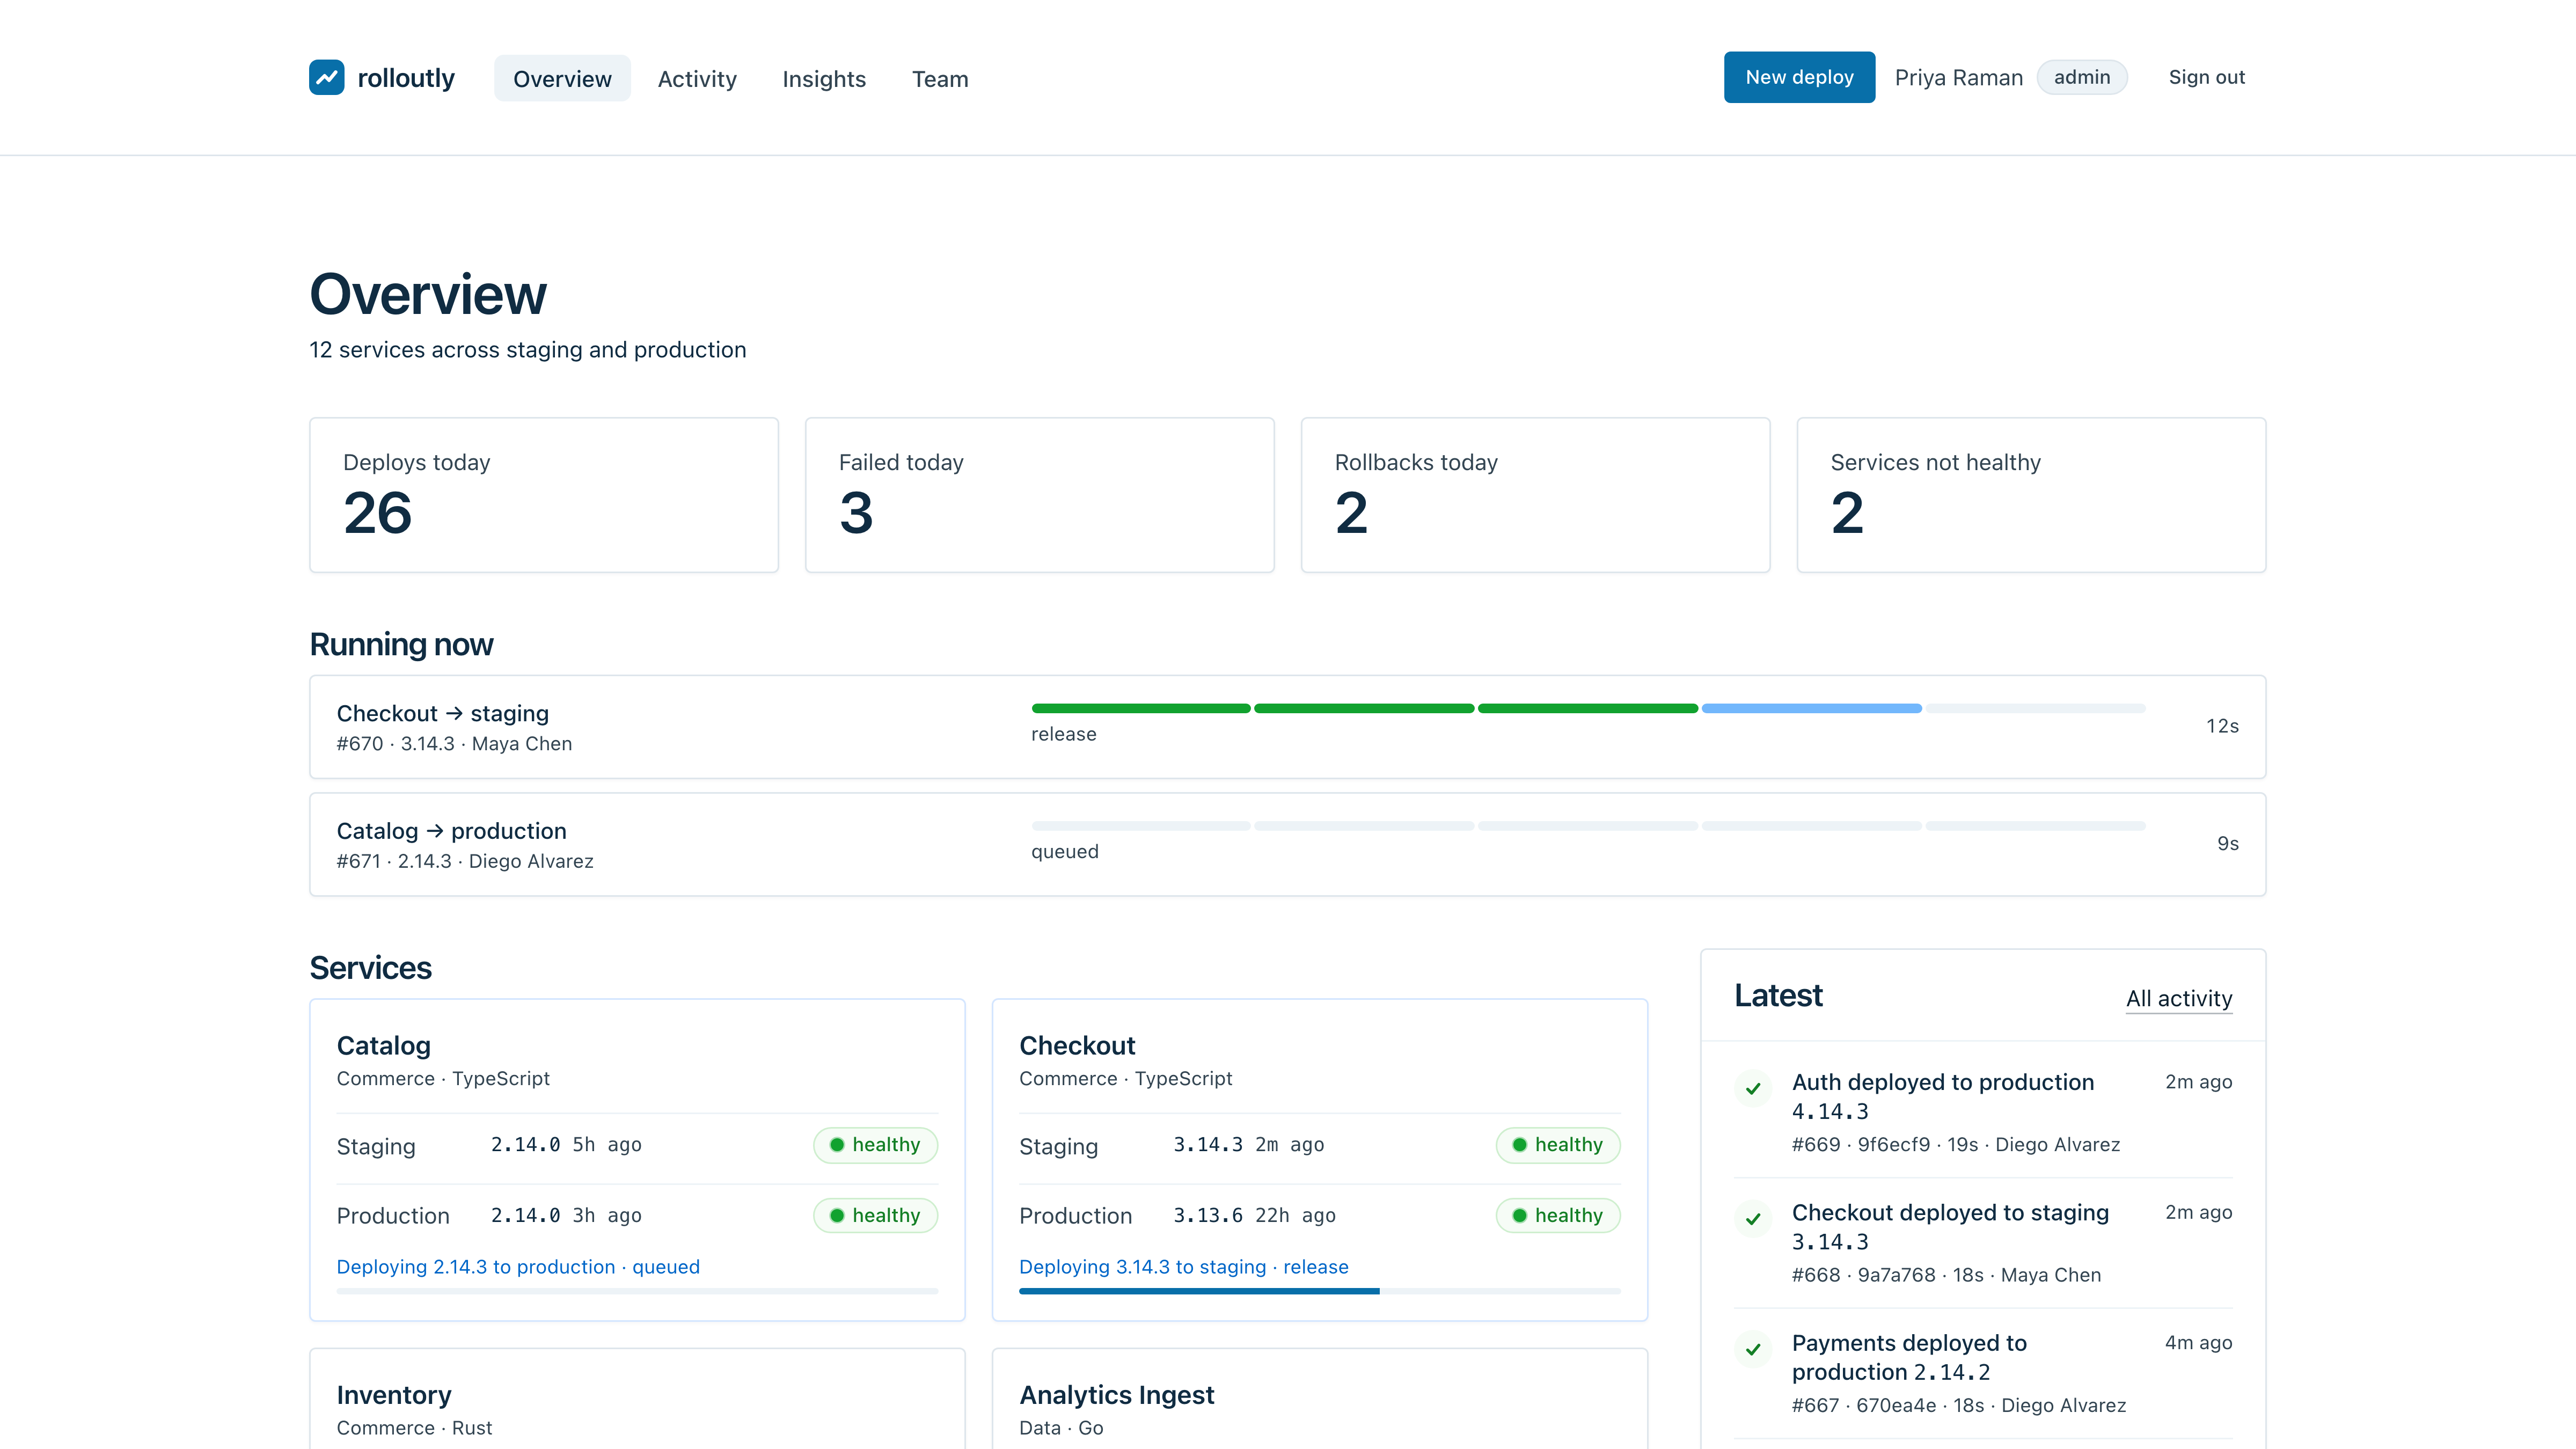Click the Catalog production queued progress bar
The width and height of the screenshot is (2576, 1449).
1588,826
